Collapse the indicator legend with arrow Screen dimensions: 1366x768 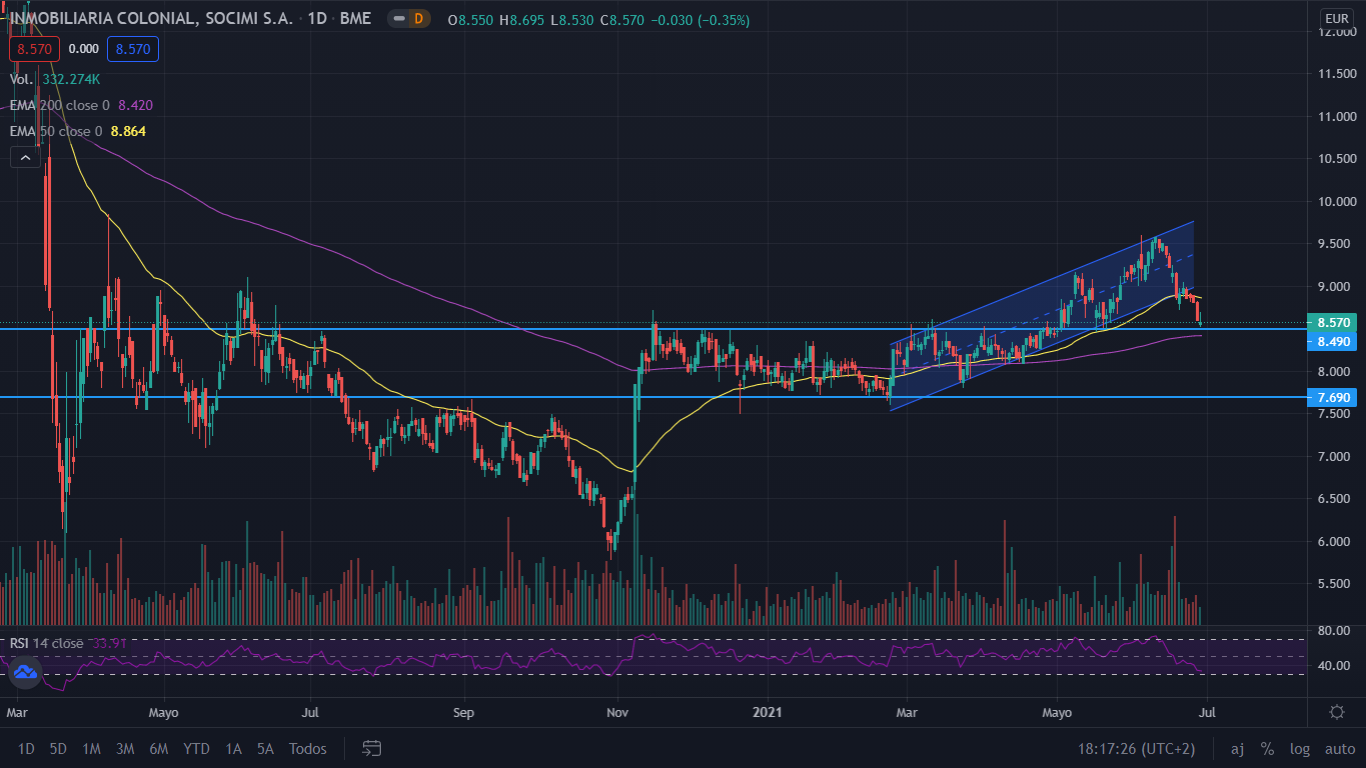click(x=25, y=157)
